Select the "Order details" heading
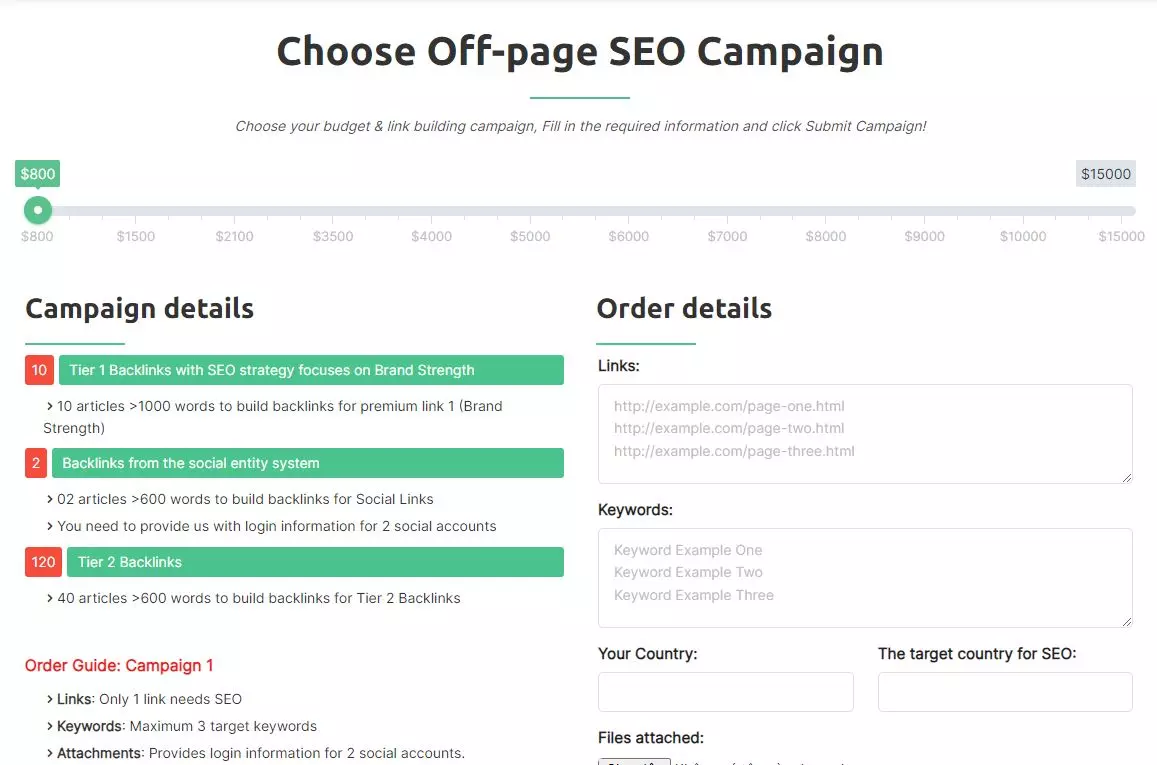 tap(684, 308)
